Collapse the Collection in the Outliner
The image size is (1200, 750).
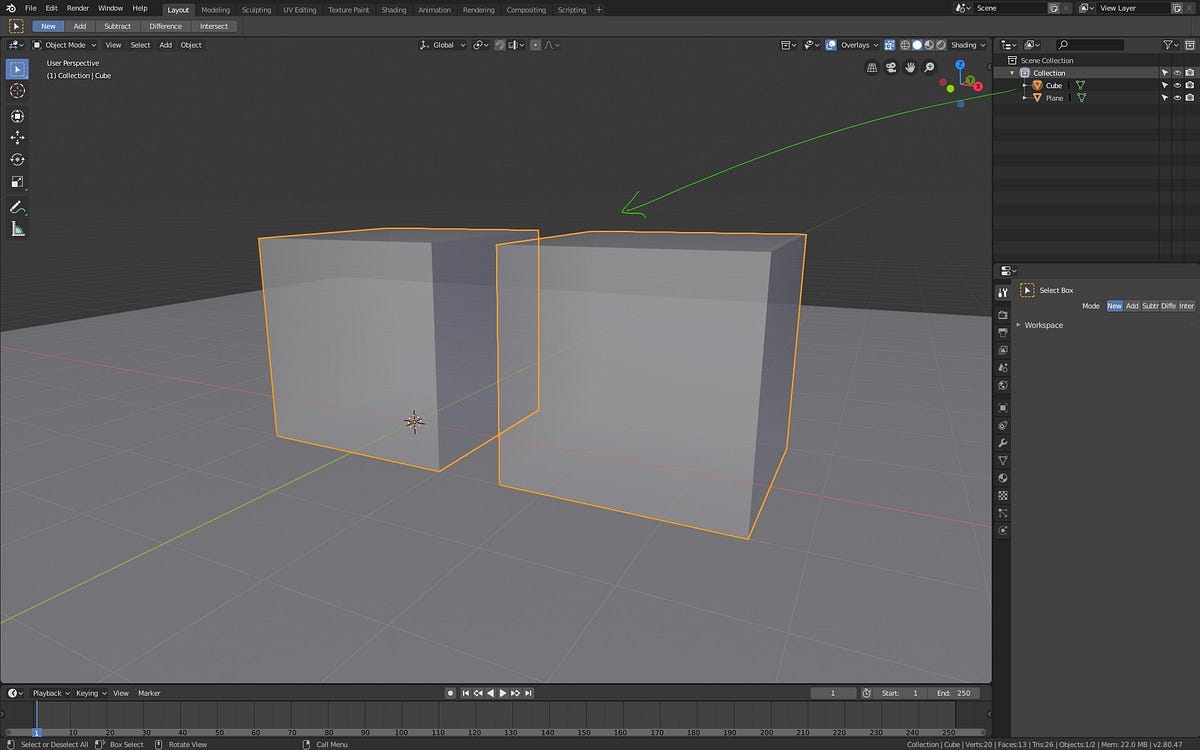click(x=1012, y=72)
